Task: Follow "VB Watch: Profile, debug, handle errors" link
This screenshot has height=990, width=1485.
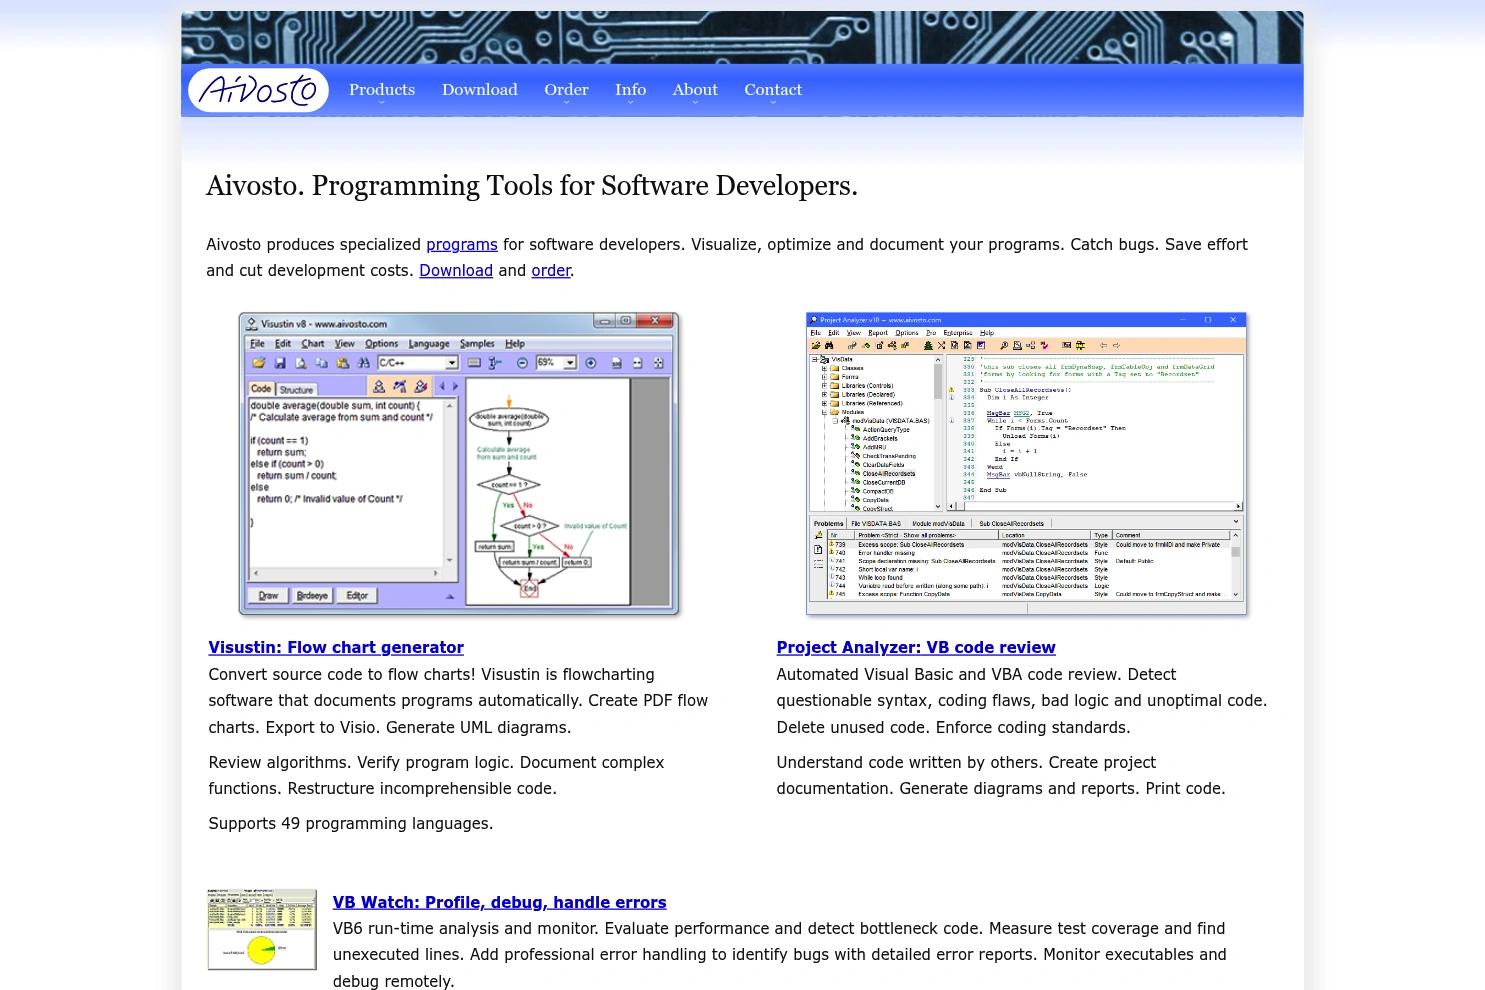Action: [499, 902]
